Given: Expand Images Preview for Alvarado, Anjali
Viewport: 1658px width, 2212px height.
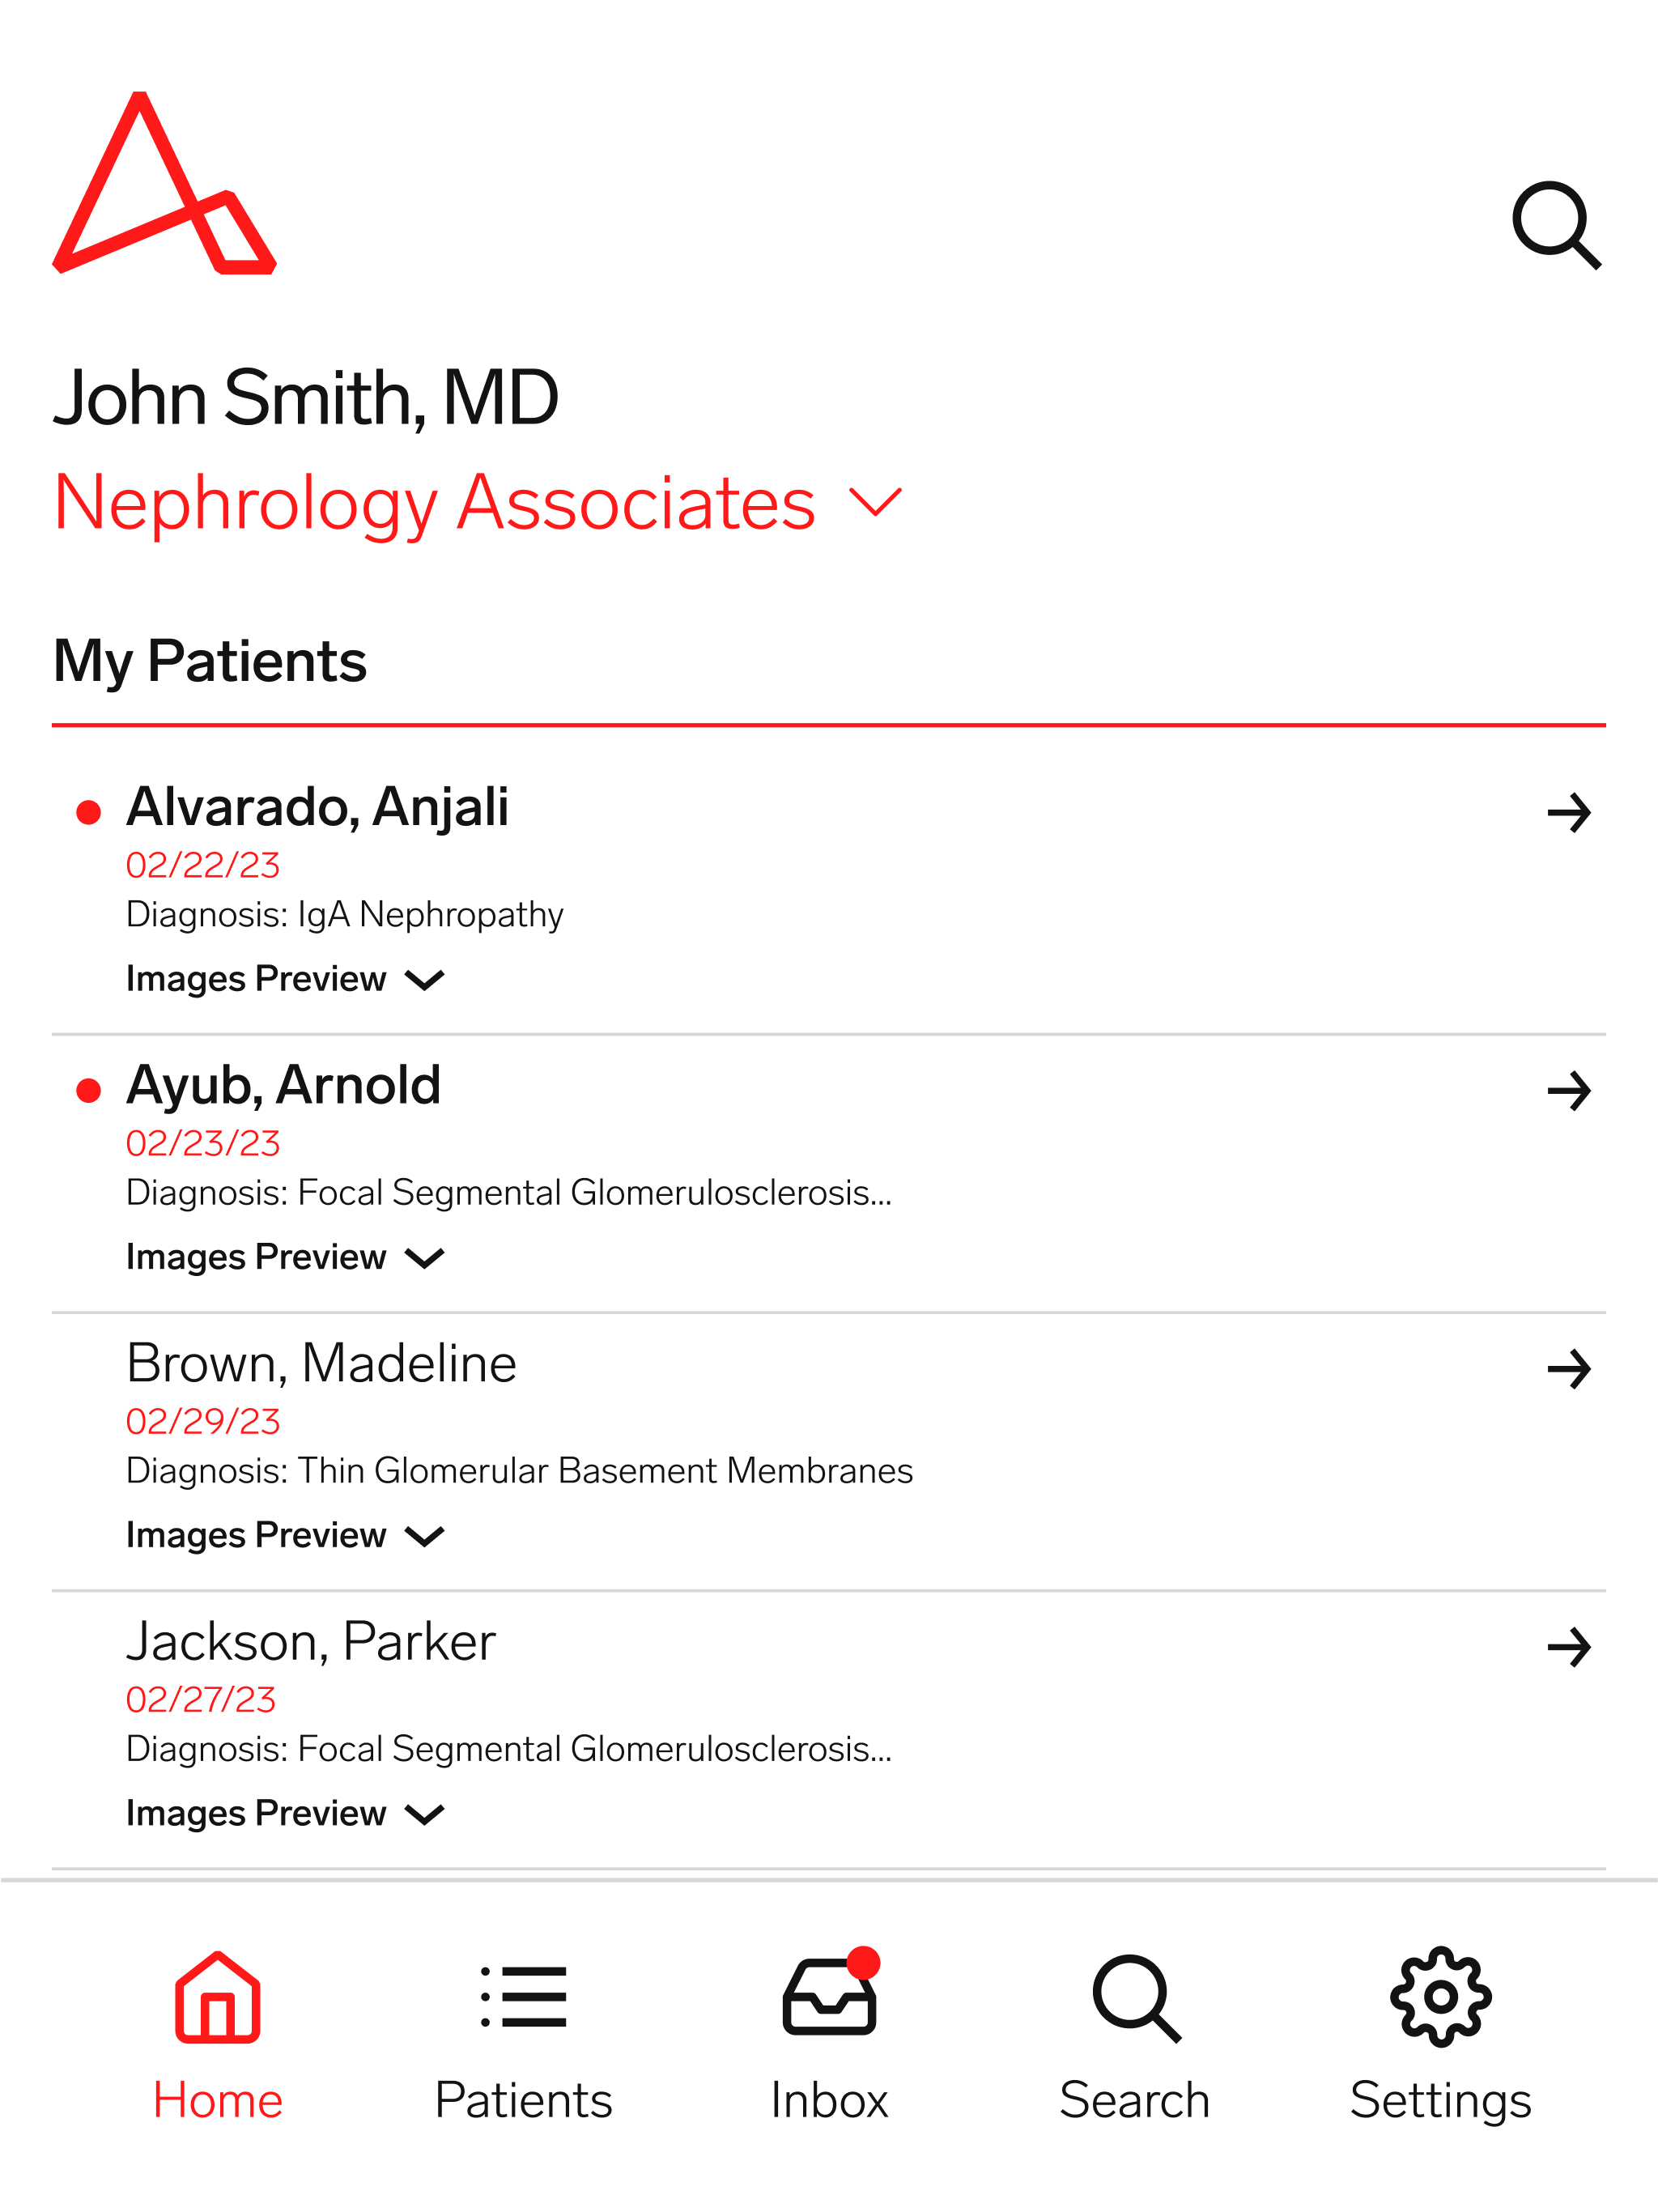Looking at the screenshot, I should coord(285,979).
